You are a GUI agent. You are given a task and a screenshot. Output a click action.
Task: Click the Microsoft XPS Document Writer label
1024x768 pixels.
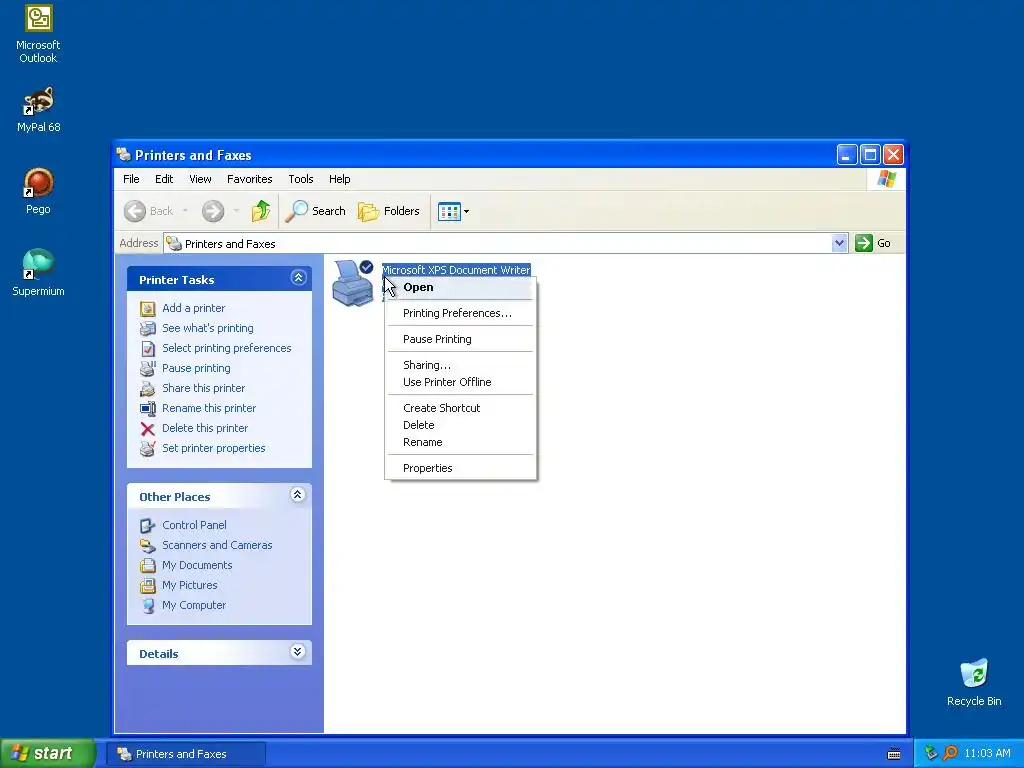tap(456, 270)
